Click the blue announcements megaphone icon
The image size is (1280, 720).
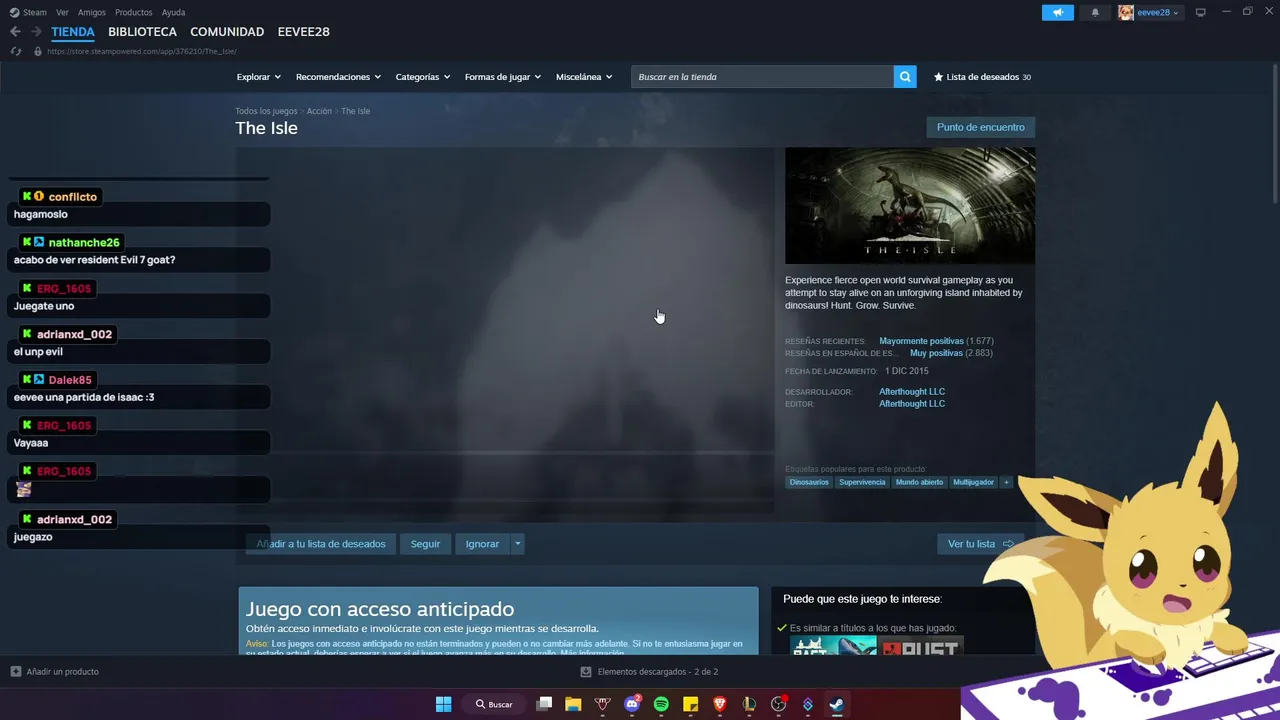[x=1057, y=12]
